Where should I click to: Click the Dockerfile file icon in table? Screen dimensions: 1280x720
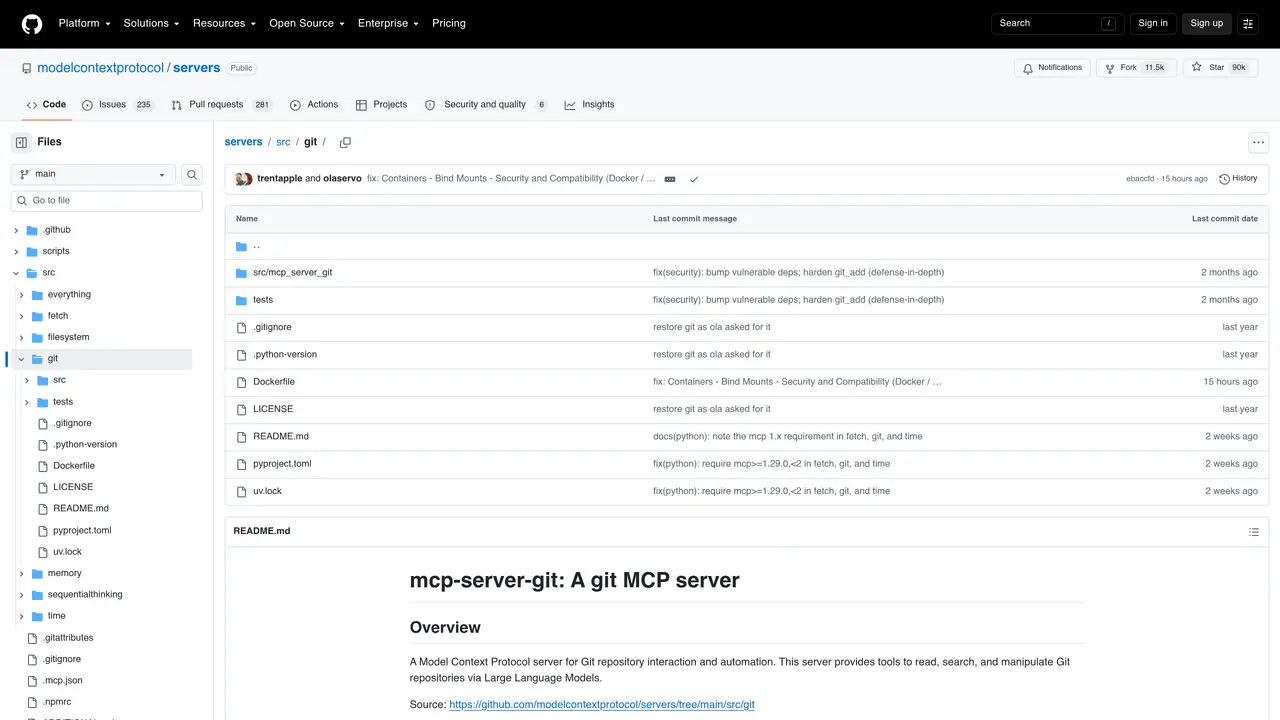241,382
